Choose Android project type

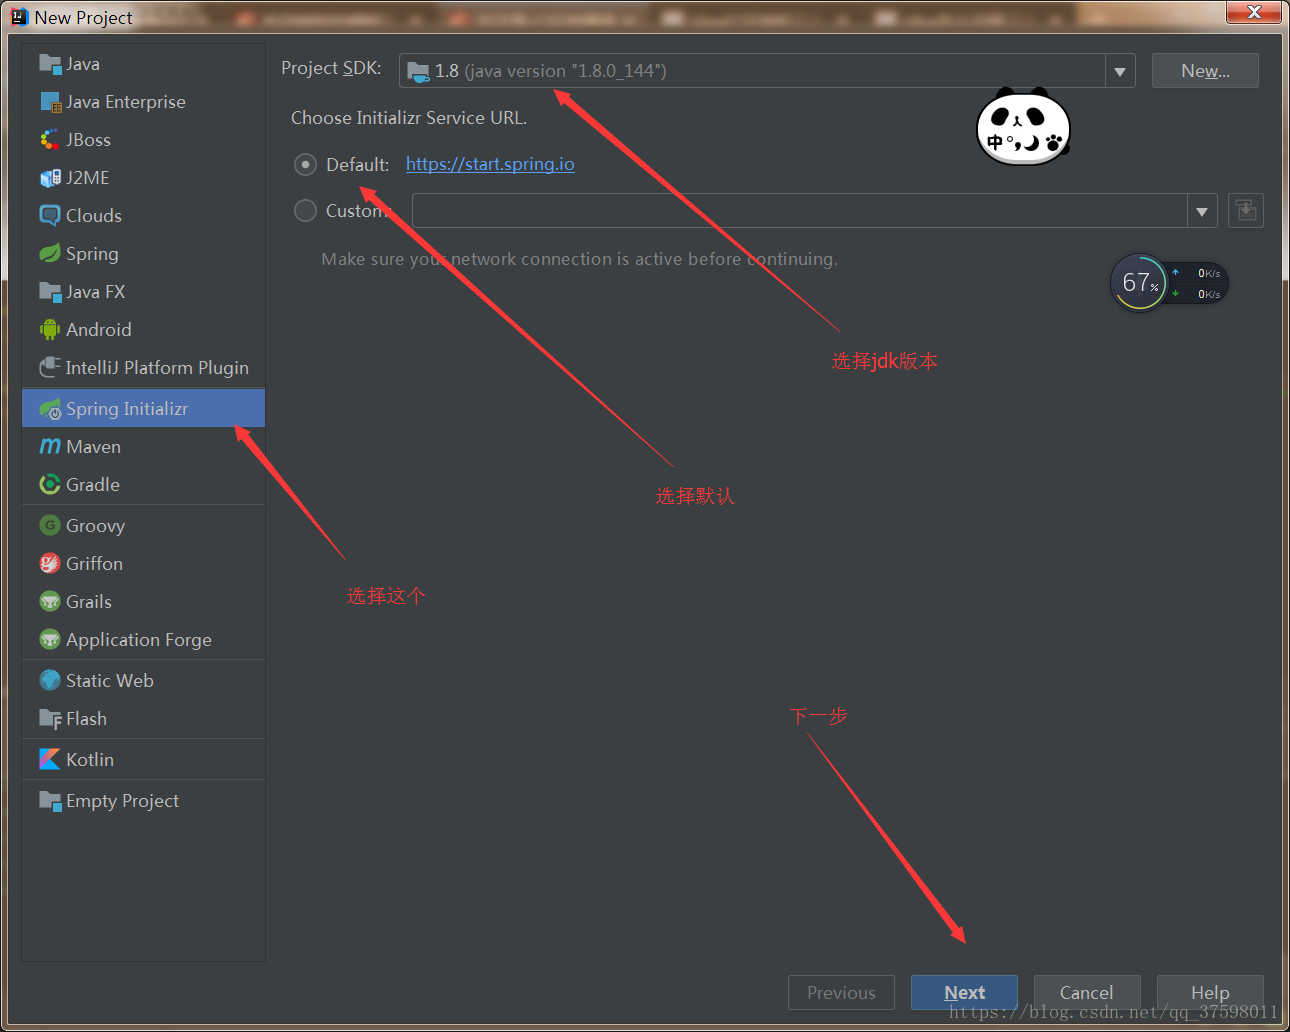coord(143,330)
